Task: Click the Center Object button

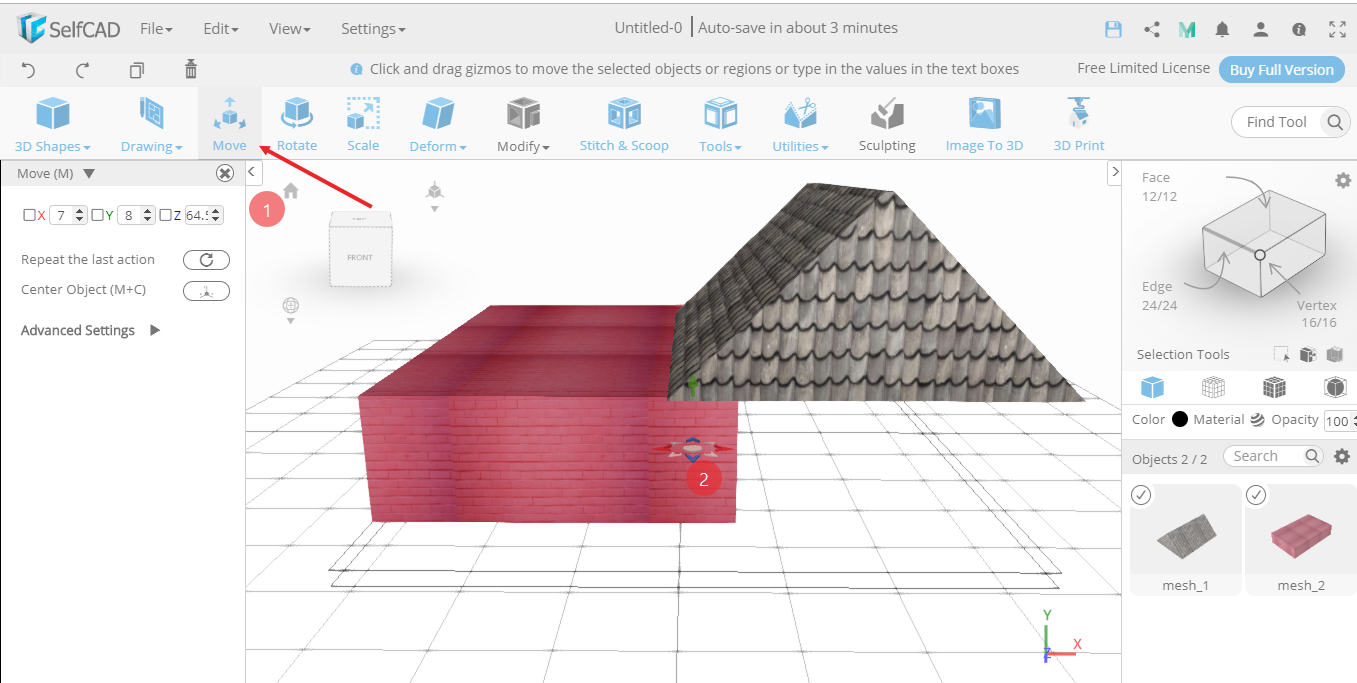Action: pos(206,290)
